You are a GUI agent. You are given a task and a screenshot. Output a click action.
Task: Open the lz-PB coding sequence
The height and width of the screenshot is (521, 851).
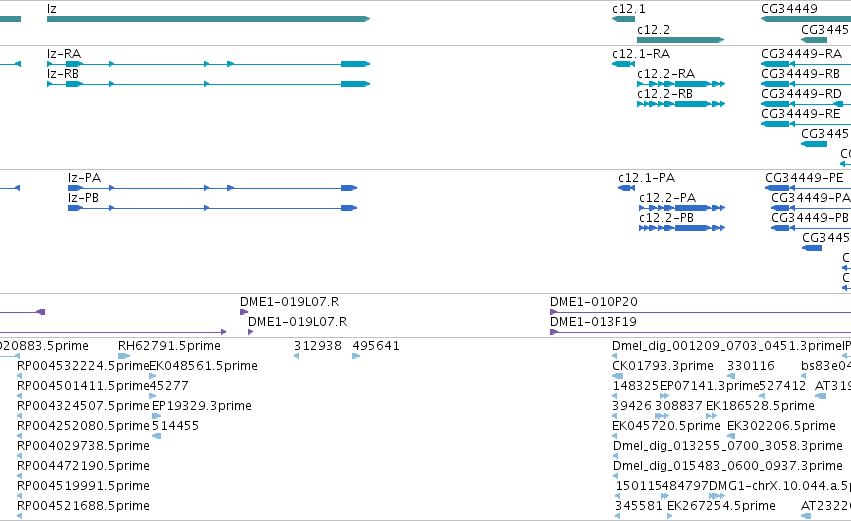coord(212,208)
